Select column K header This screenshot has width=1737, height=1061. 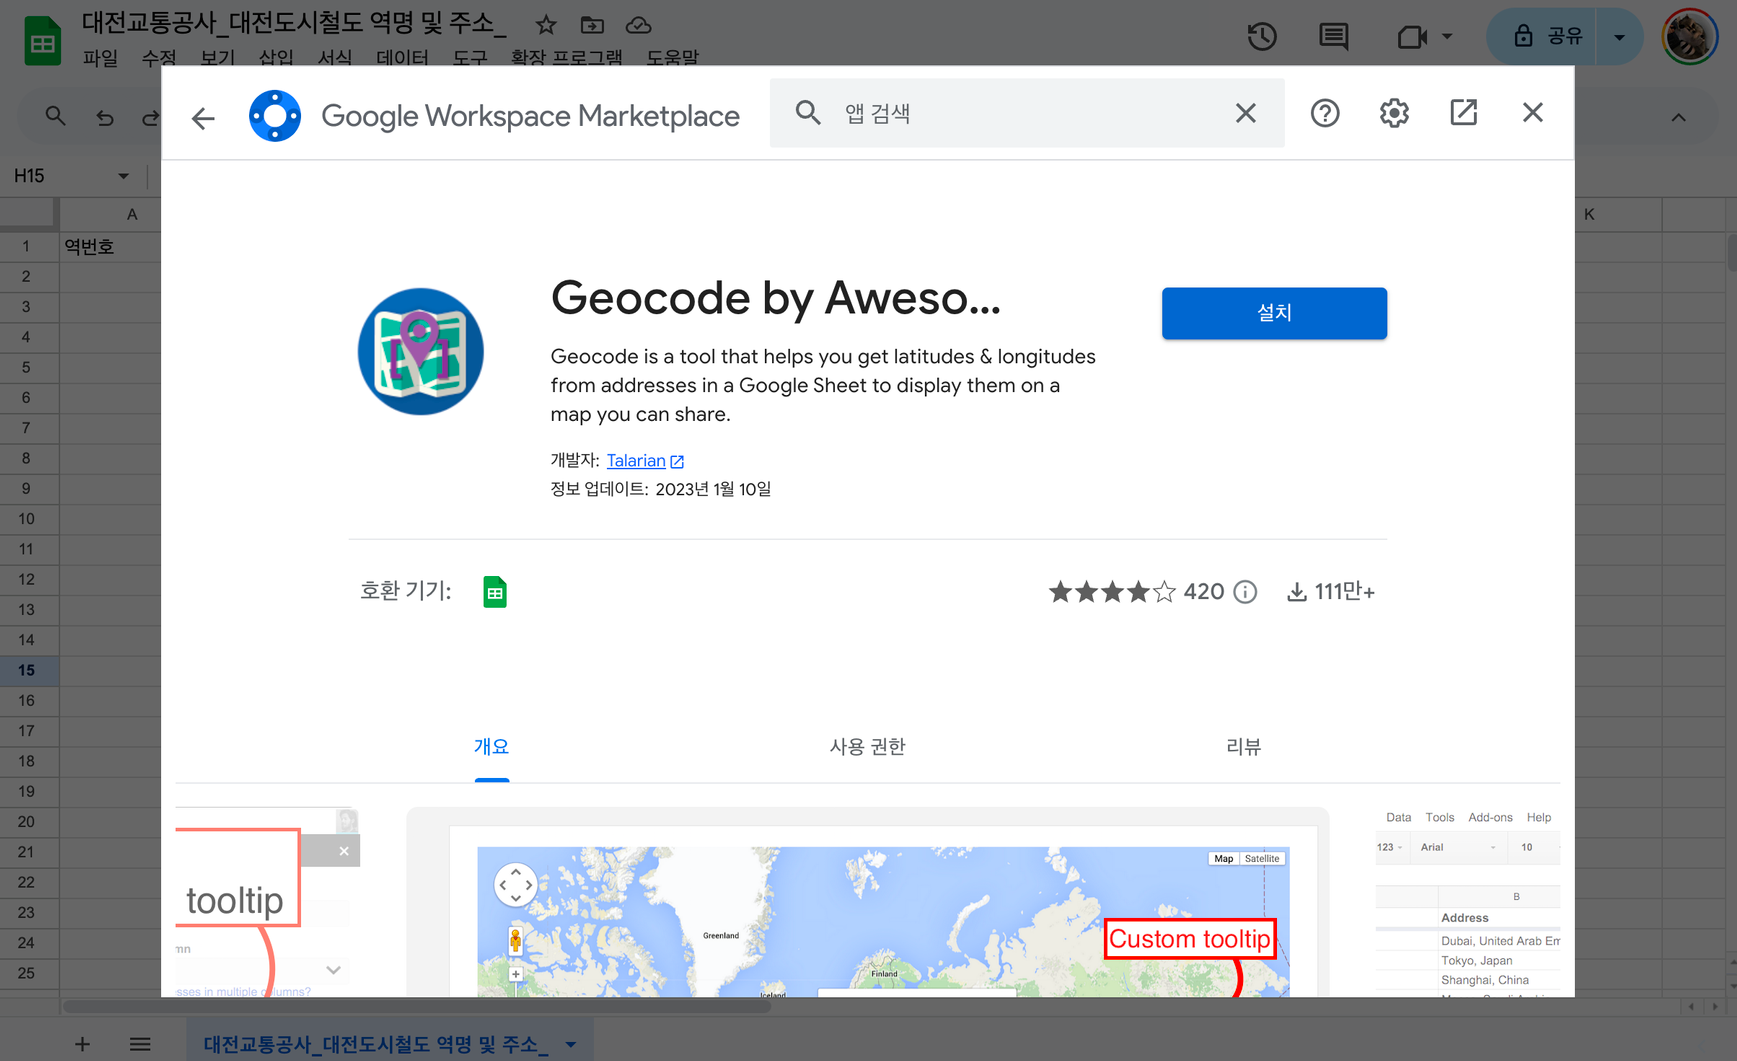point(1618,214)
